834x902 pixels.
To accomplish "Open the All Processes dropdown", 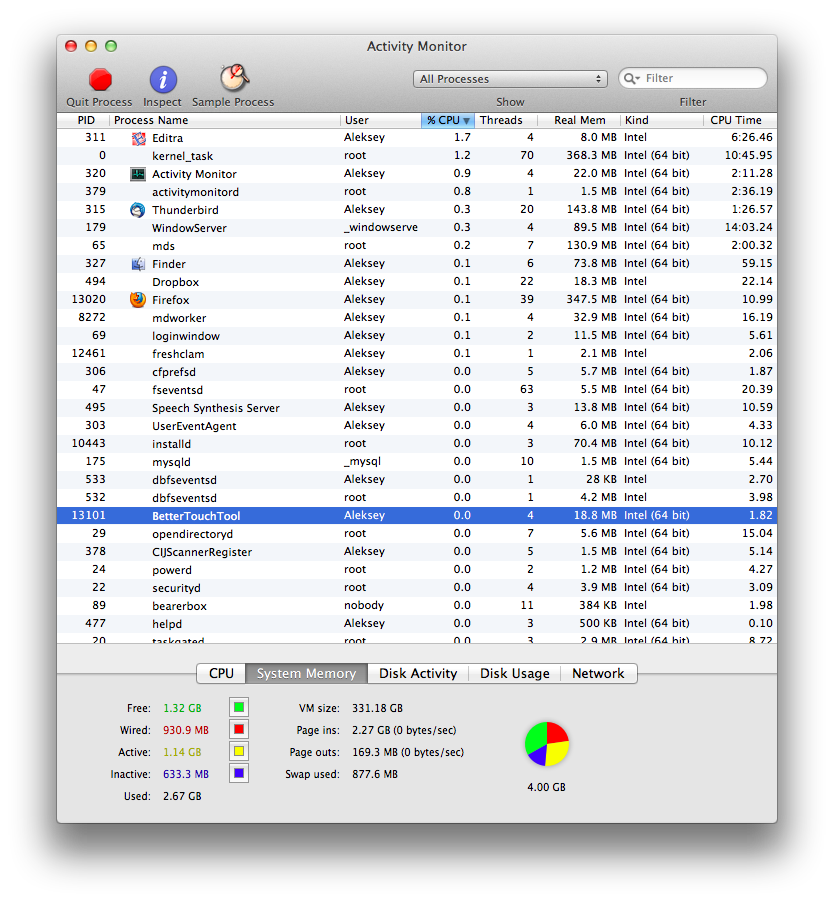I will pos(510,79).
